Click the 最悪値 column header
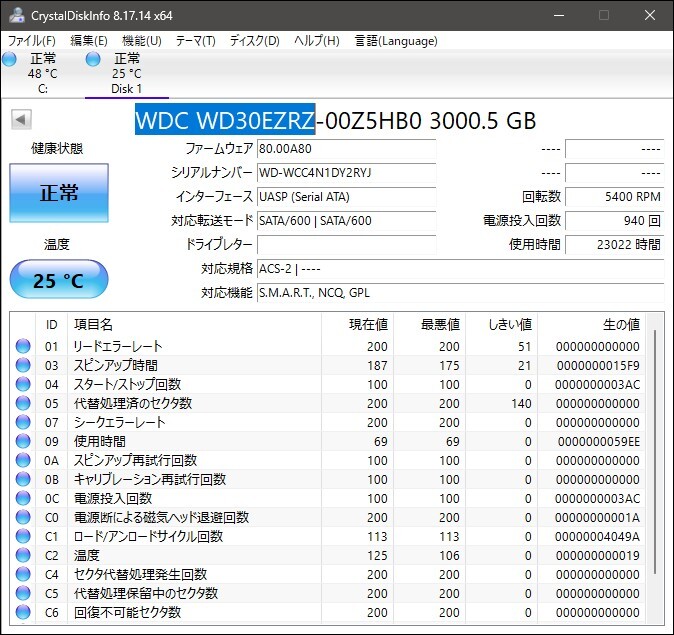The image size is (674, 635). [429, 325]
